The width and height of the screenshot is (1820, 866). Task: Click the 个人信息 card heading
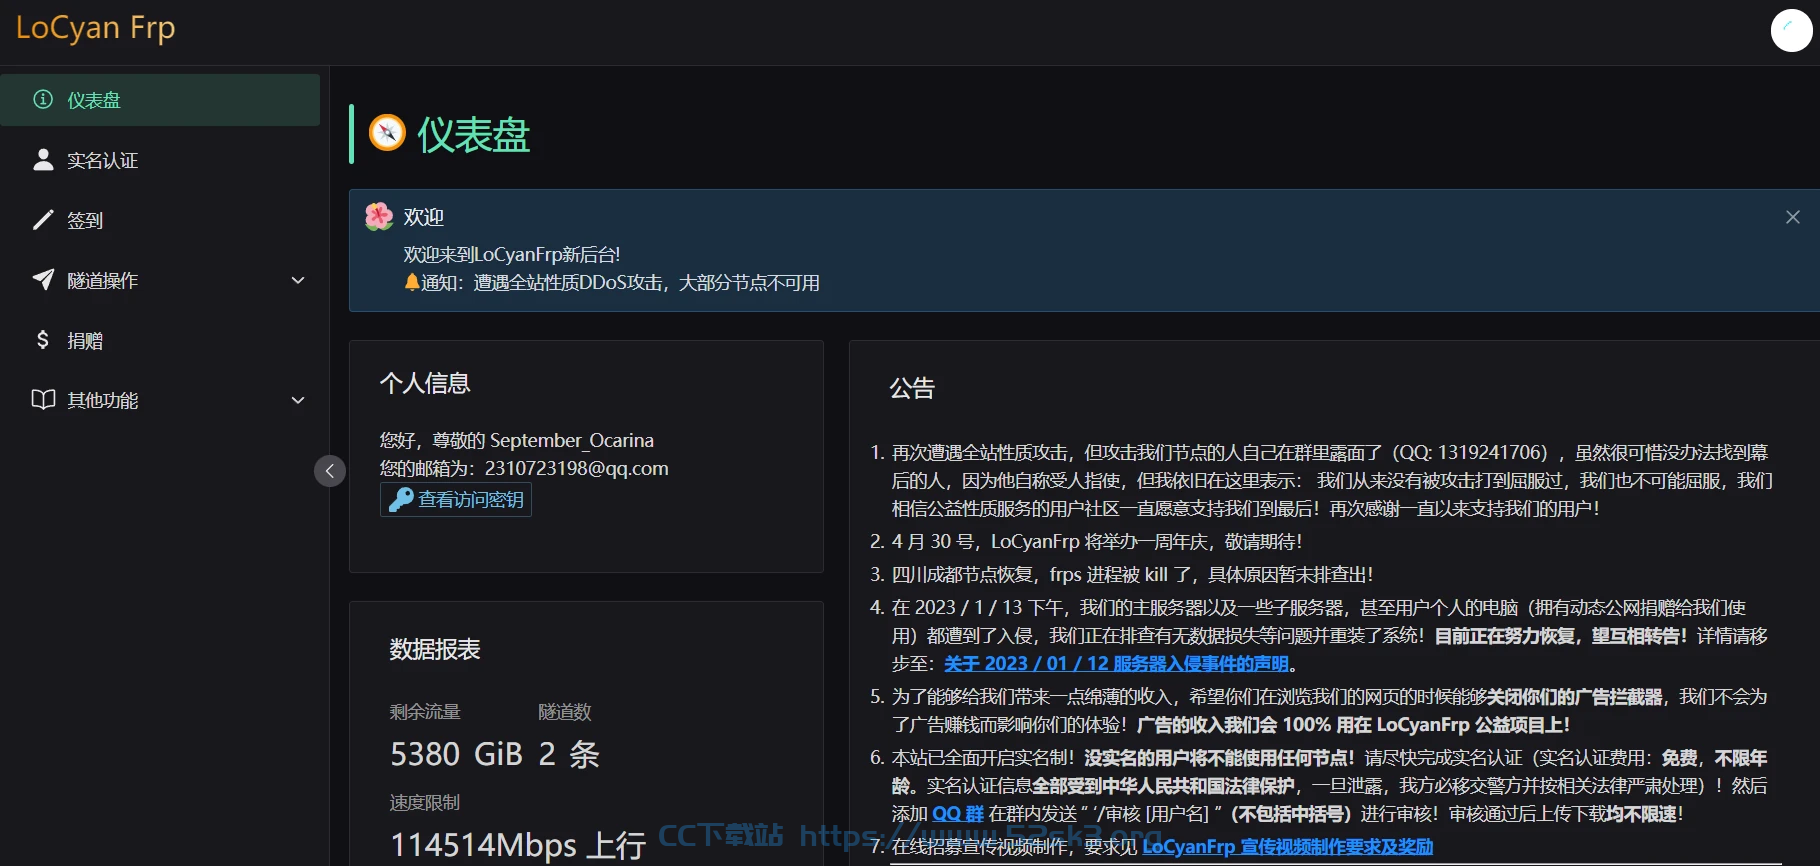tap(425, 383)
